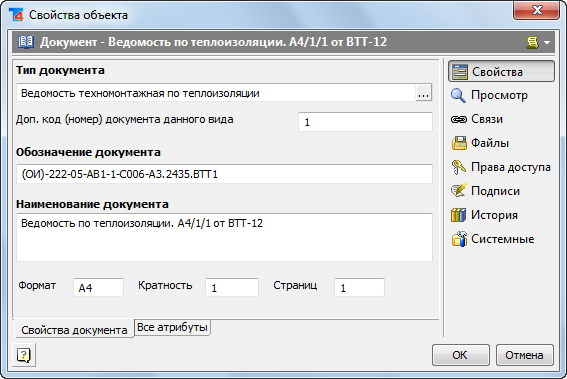
Task: Click the Формат field containing A4
Action: coord(98,288)
